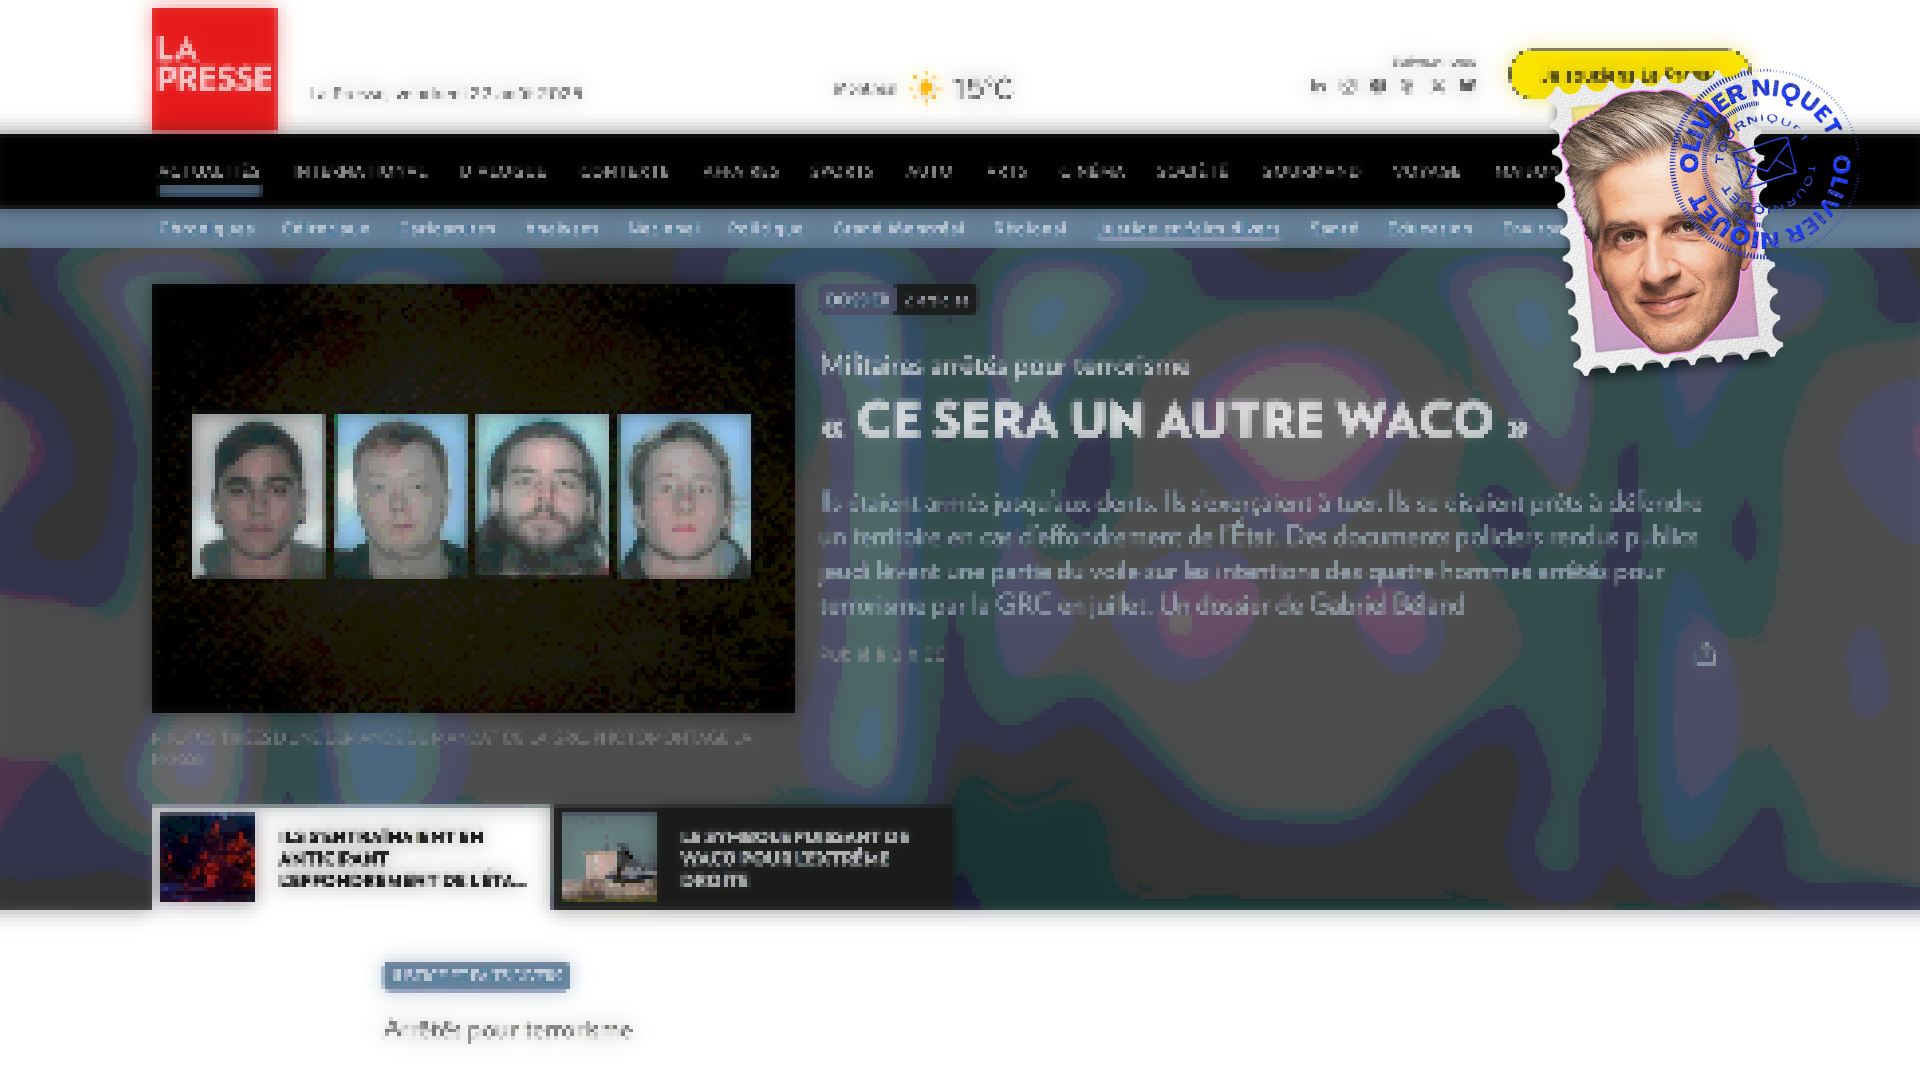Image resolution: width=1920 pixels, height=1080 pixels.
Task: Open the four suspects mugshots main image
Action: coord(473,498)
